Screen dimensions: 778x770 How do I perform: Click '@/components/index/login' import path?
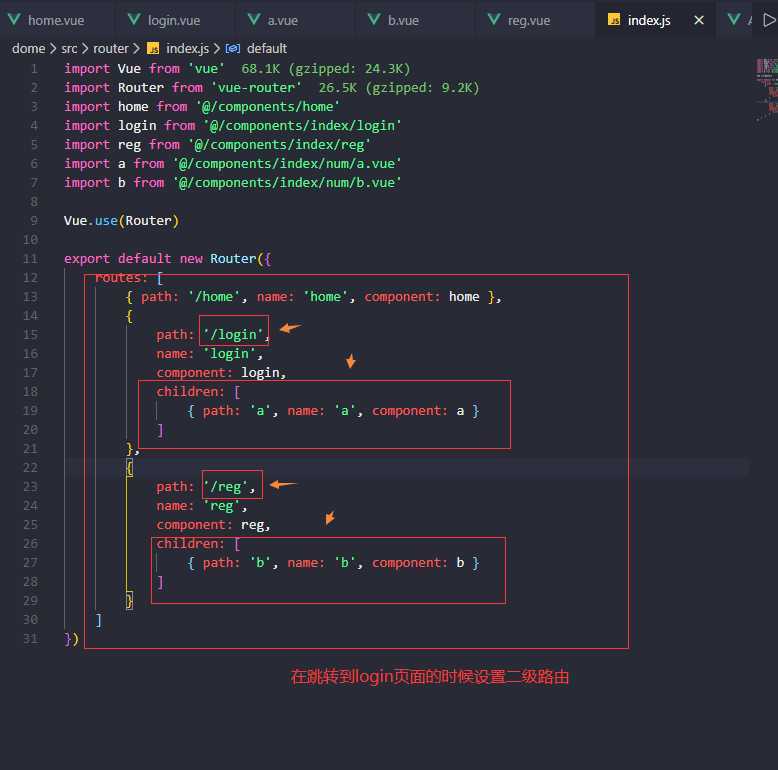point(303,126)
